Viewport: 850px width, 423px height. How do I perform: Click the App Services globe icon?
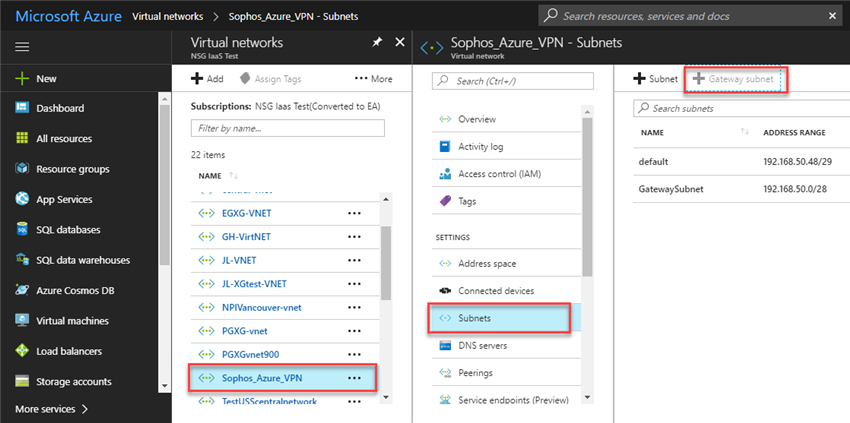pos(22,199)
